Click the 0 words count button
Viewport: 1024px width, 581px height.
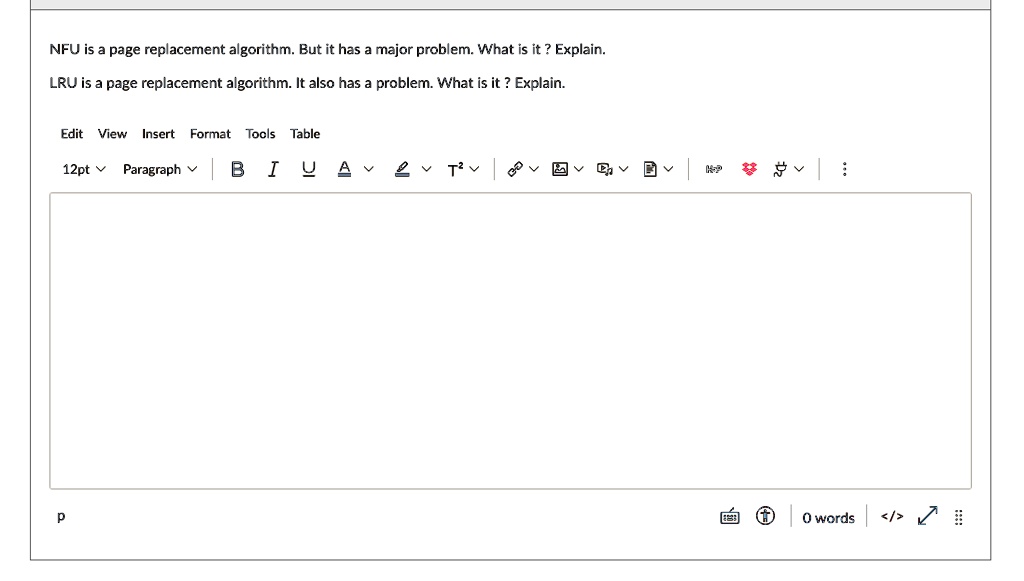click(x=828, y=517)
